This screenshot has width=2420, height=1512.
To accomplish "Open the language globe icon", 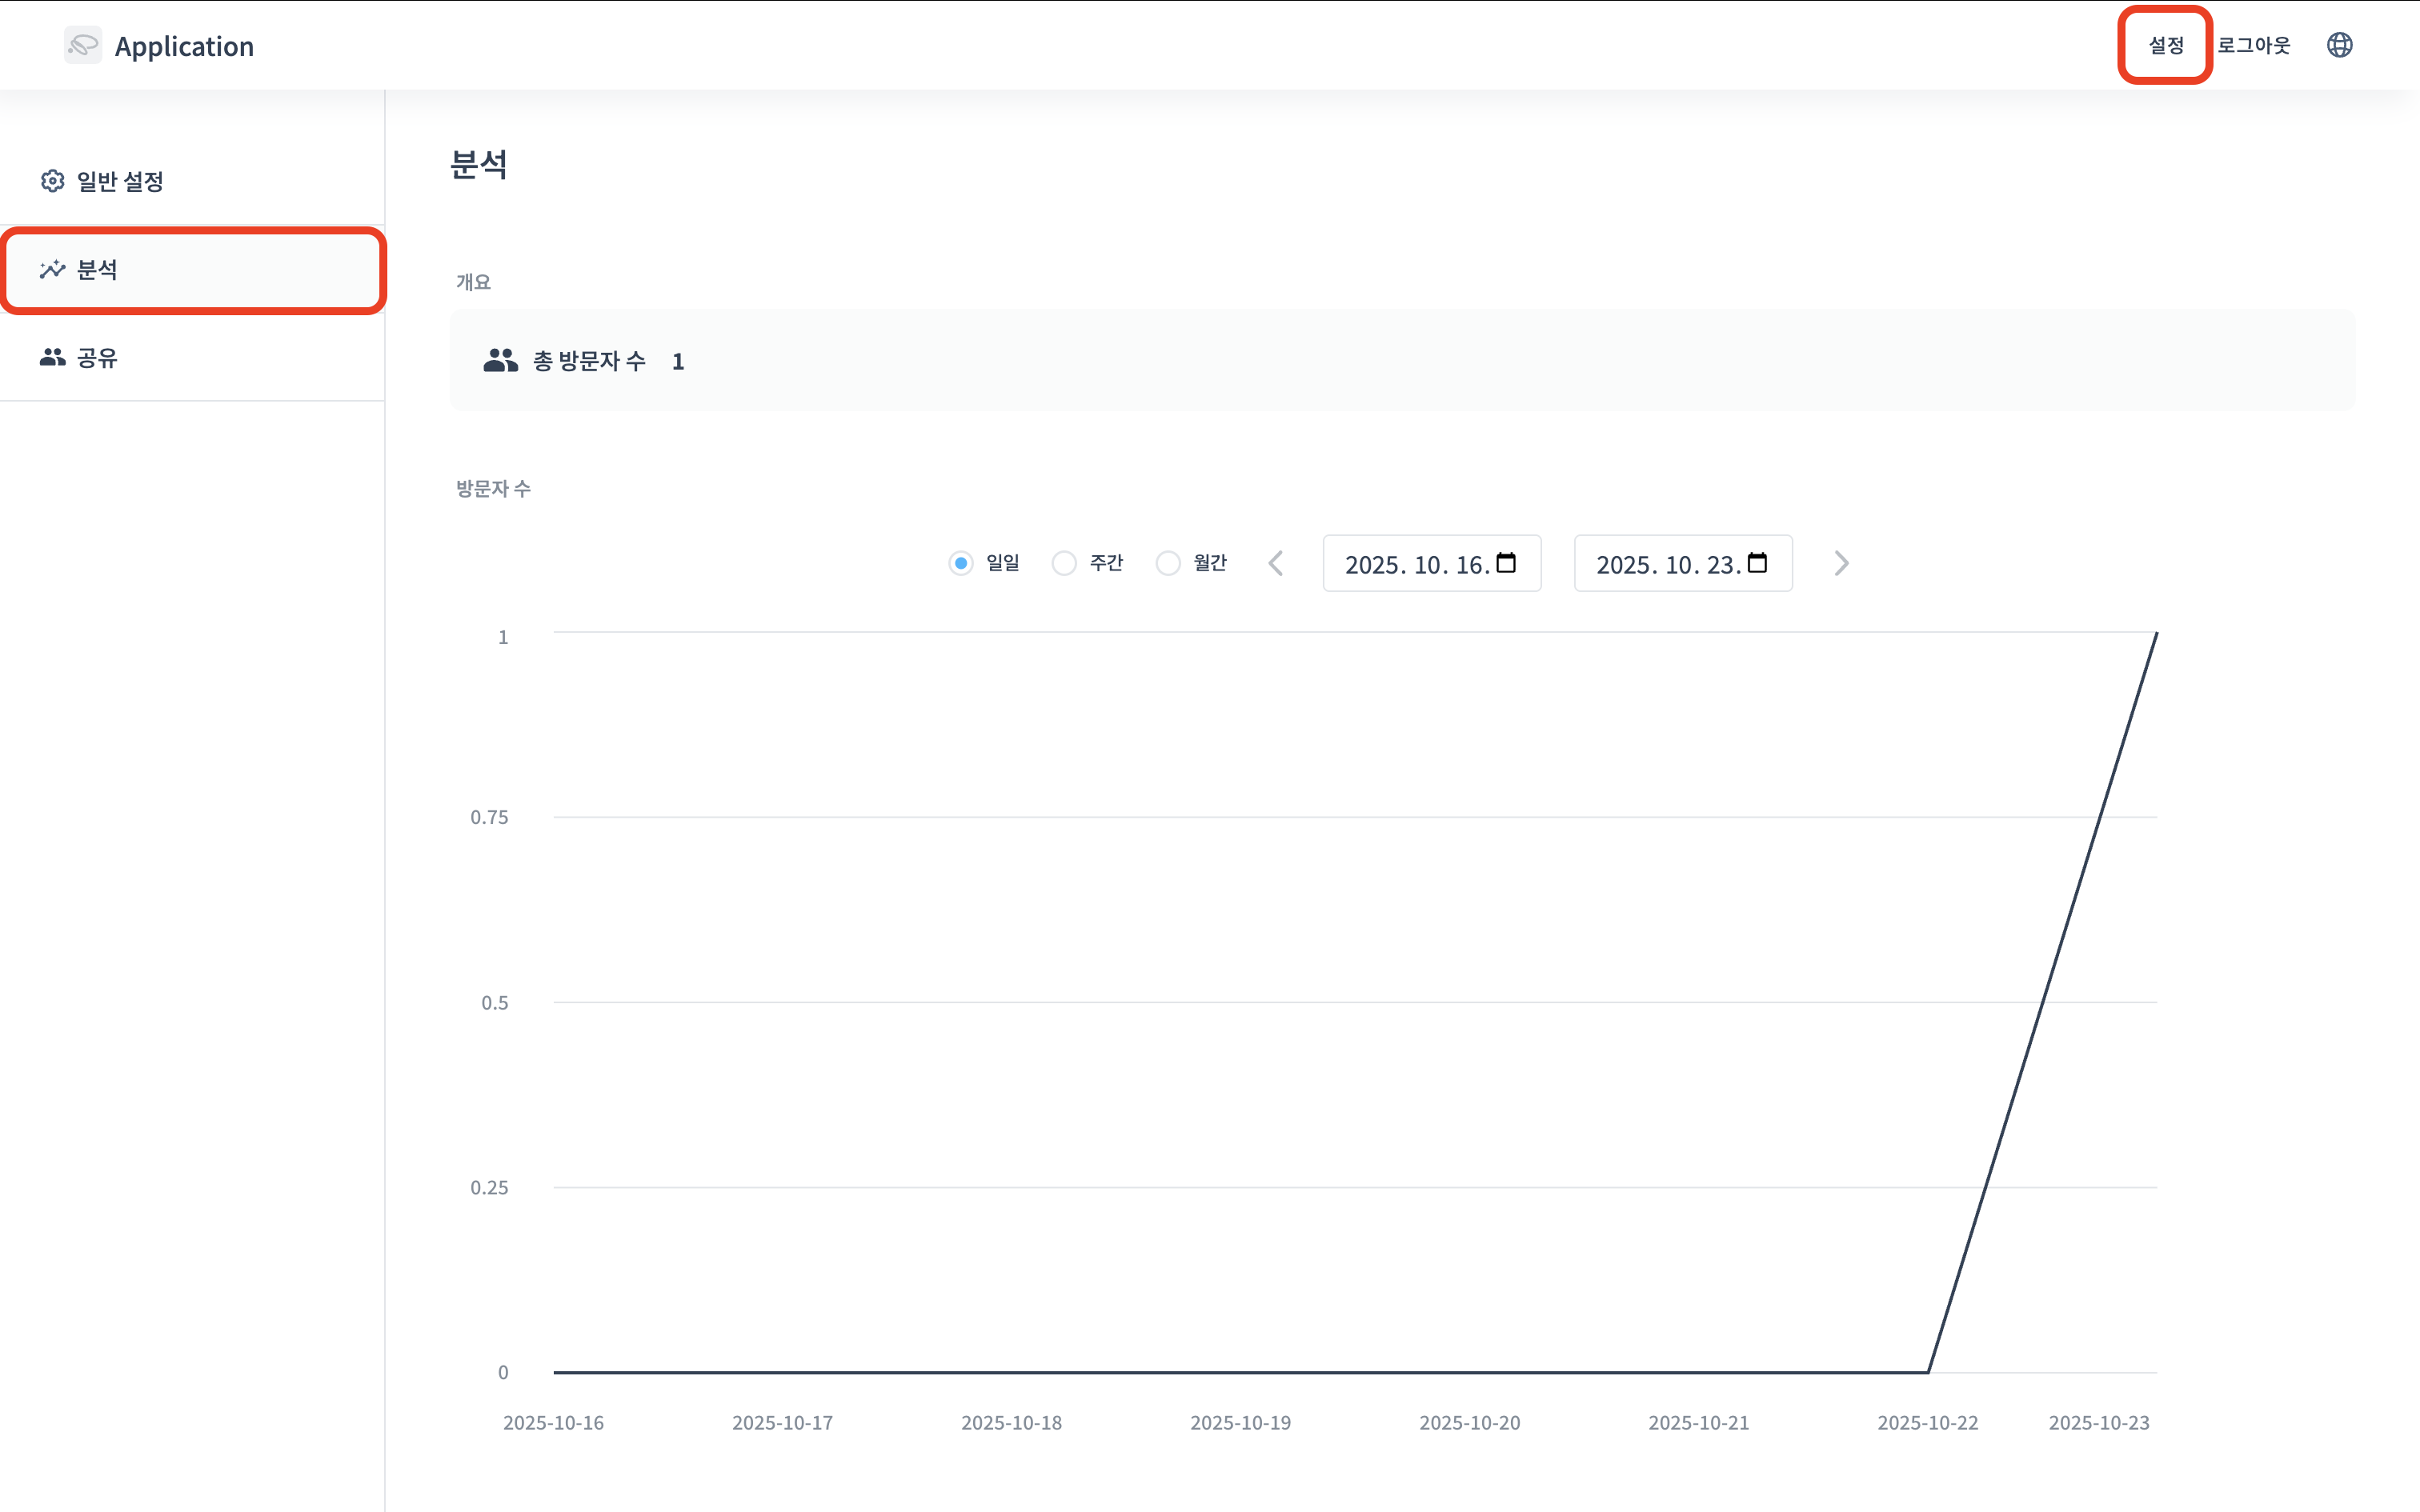I will coord(2339,45).
